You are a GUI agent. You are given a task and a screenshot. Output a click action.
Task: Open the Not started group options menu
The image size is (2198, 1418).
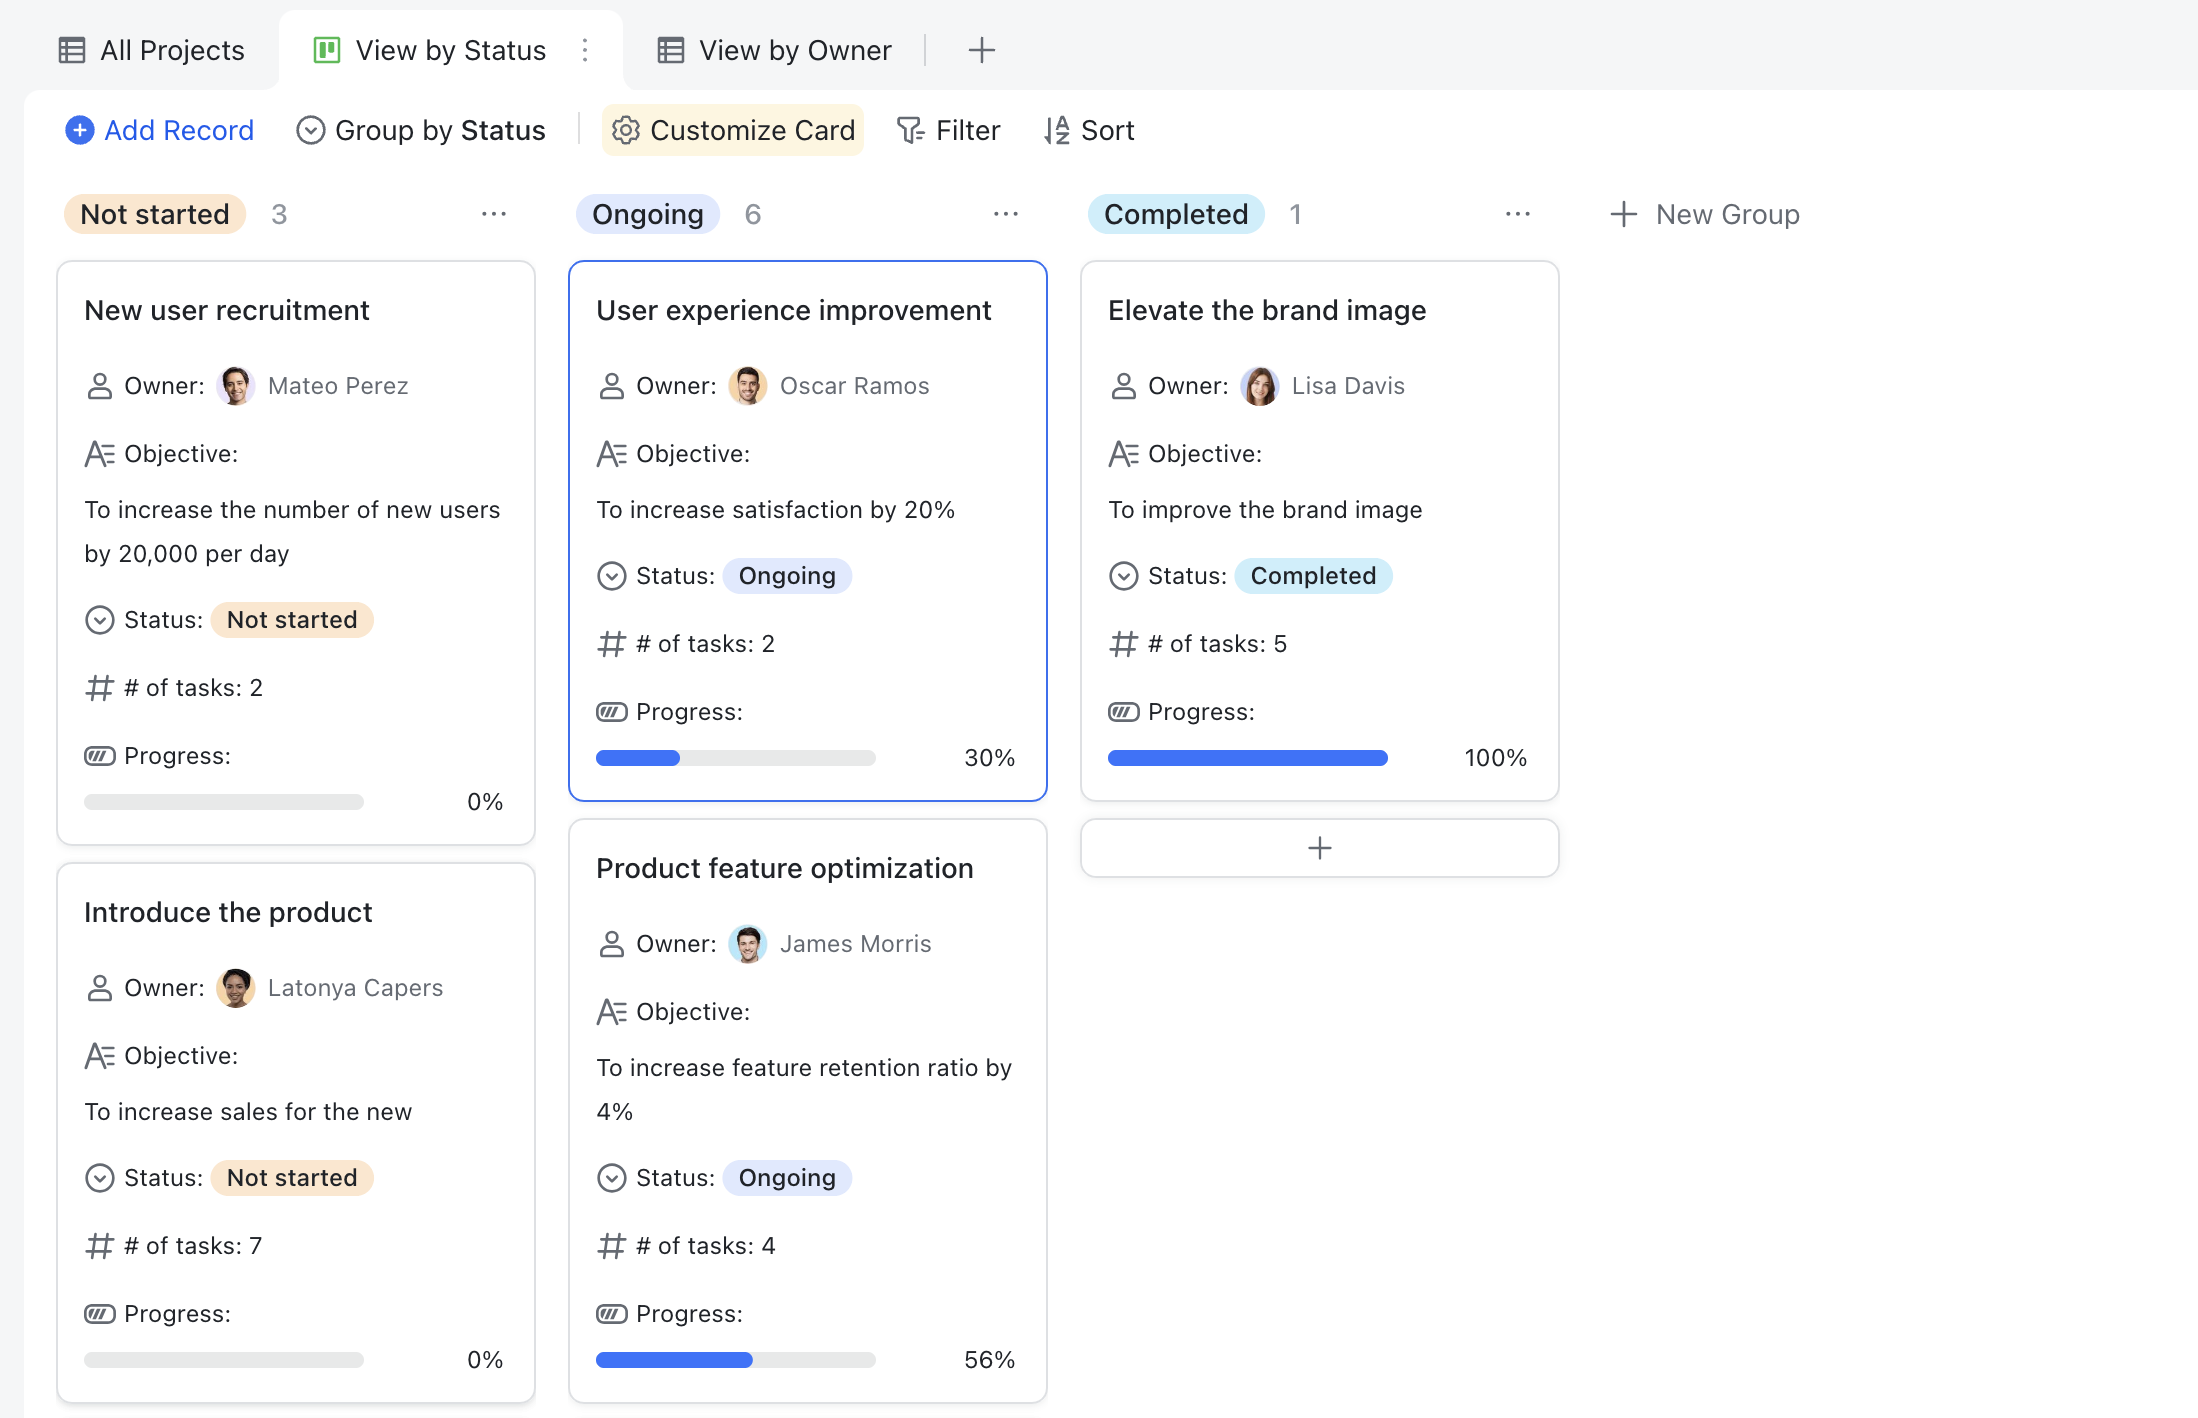(x=494, y=214)
